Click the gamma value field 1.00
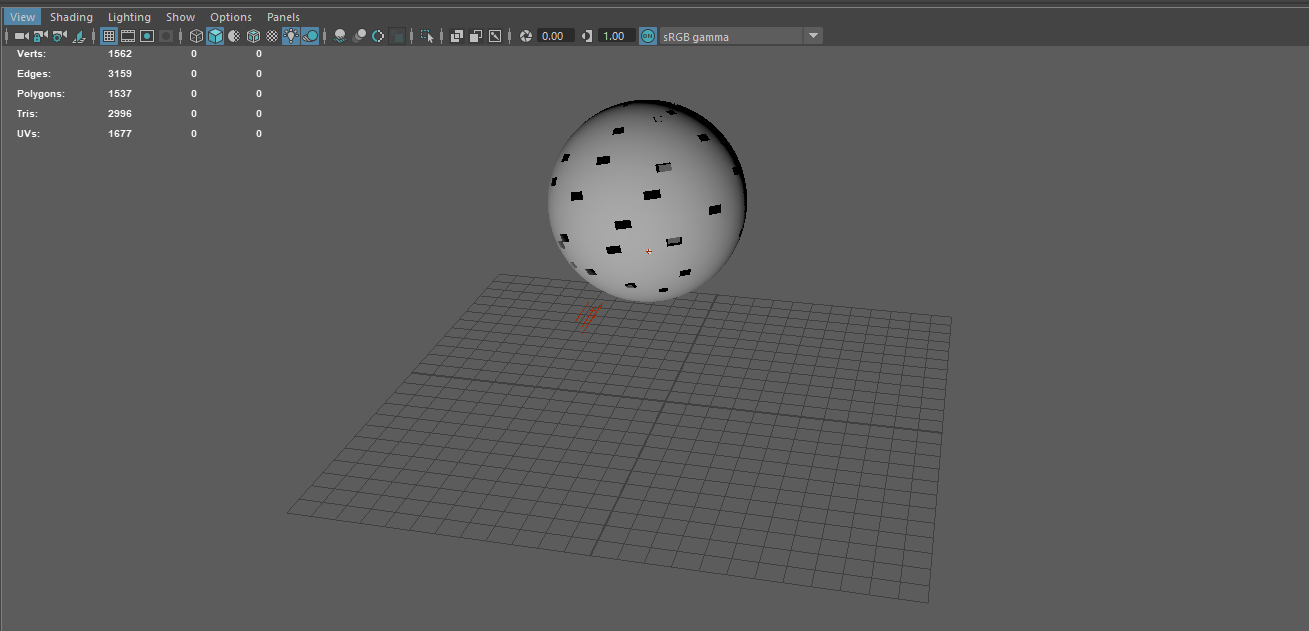This screenshot has width=1309, height=631. tap(614, 36)
